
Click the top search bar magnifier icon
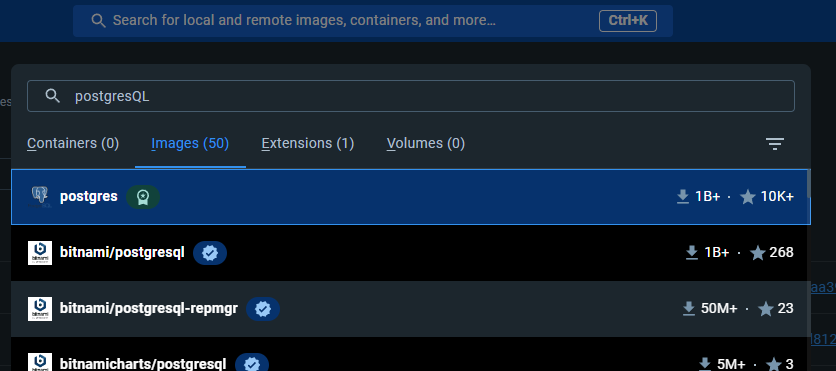(98, 21)
